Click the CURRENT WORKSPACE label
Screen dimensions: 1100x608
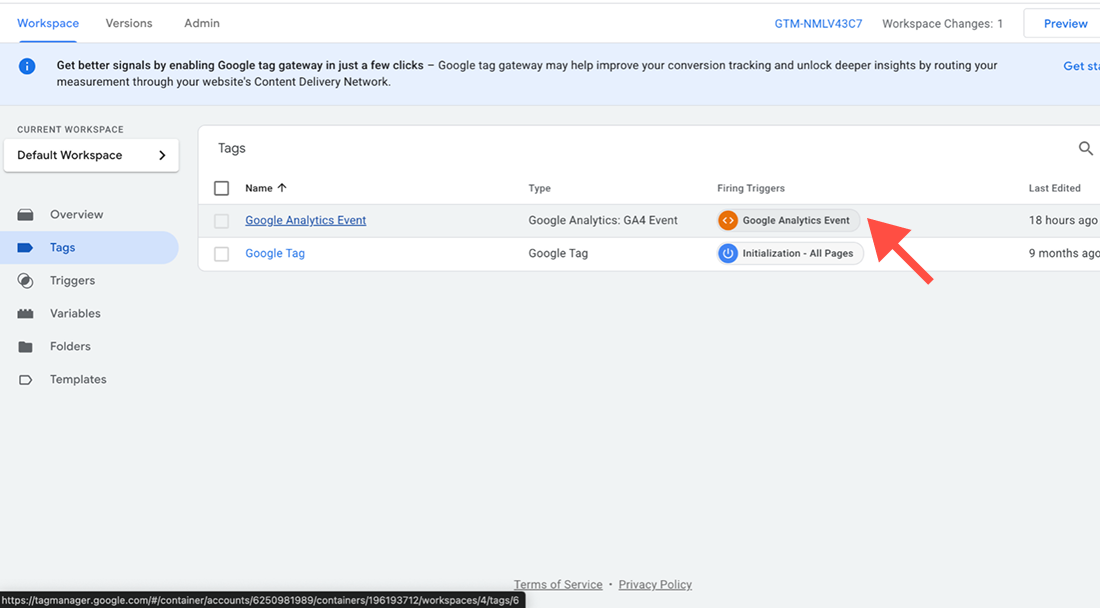[x=70, y=130]
